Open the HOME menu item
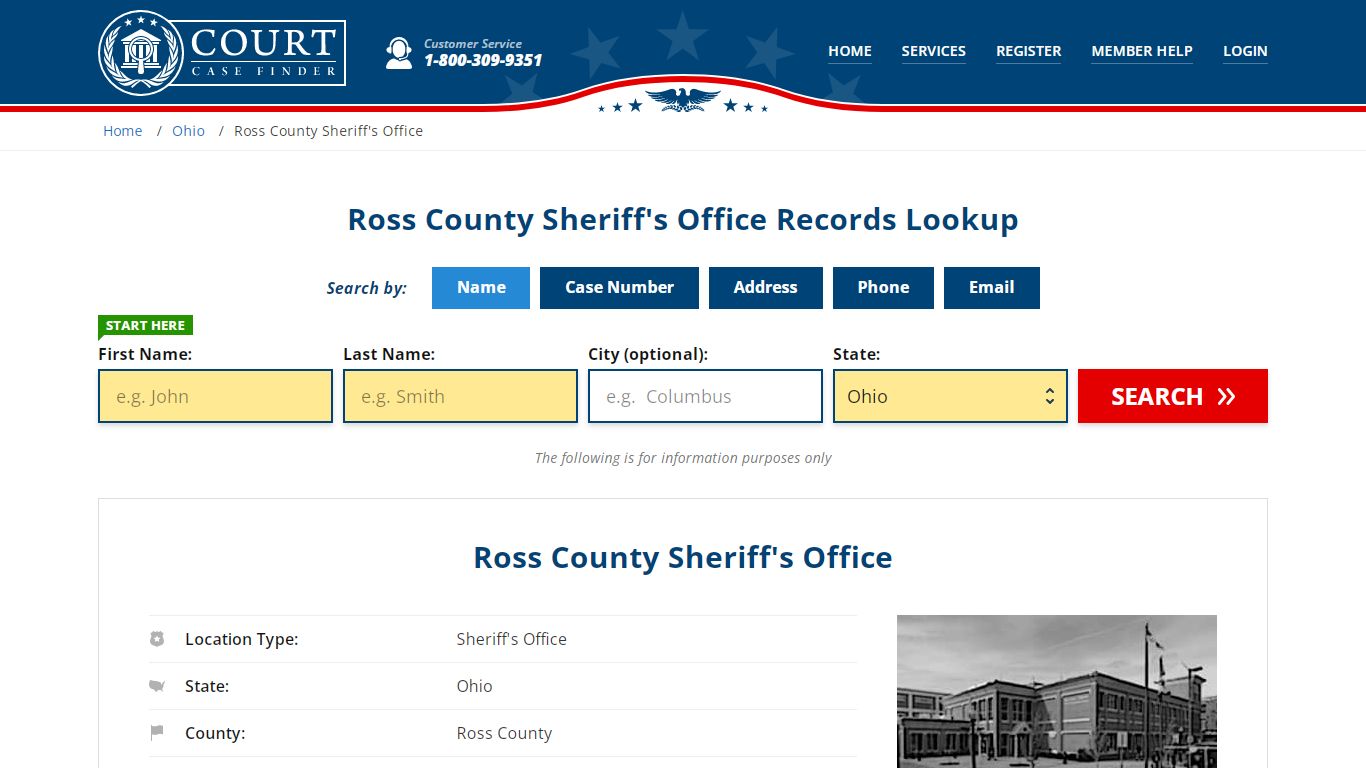 pyautogui.click(x=850, y=51)
